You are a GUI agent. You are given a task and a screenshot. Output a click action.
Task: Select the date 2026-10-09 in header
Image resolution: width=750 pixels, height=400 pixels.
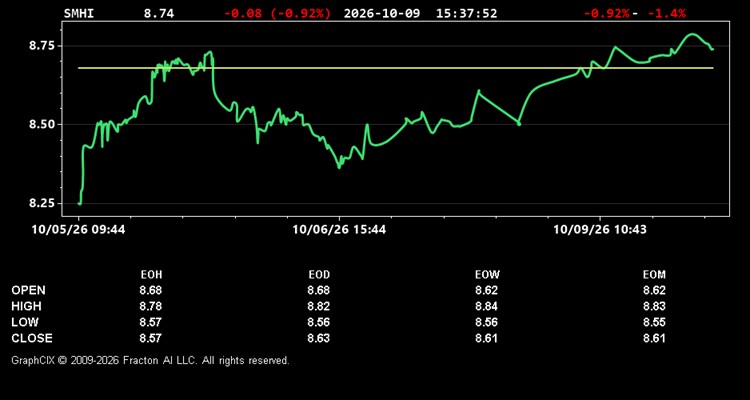(x=382, y=13)
